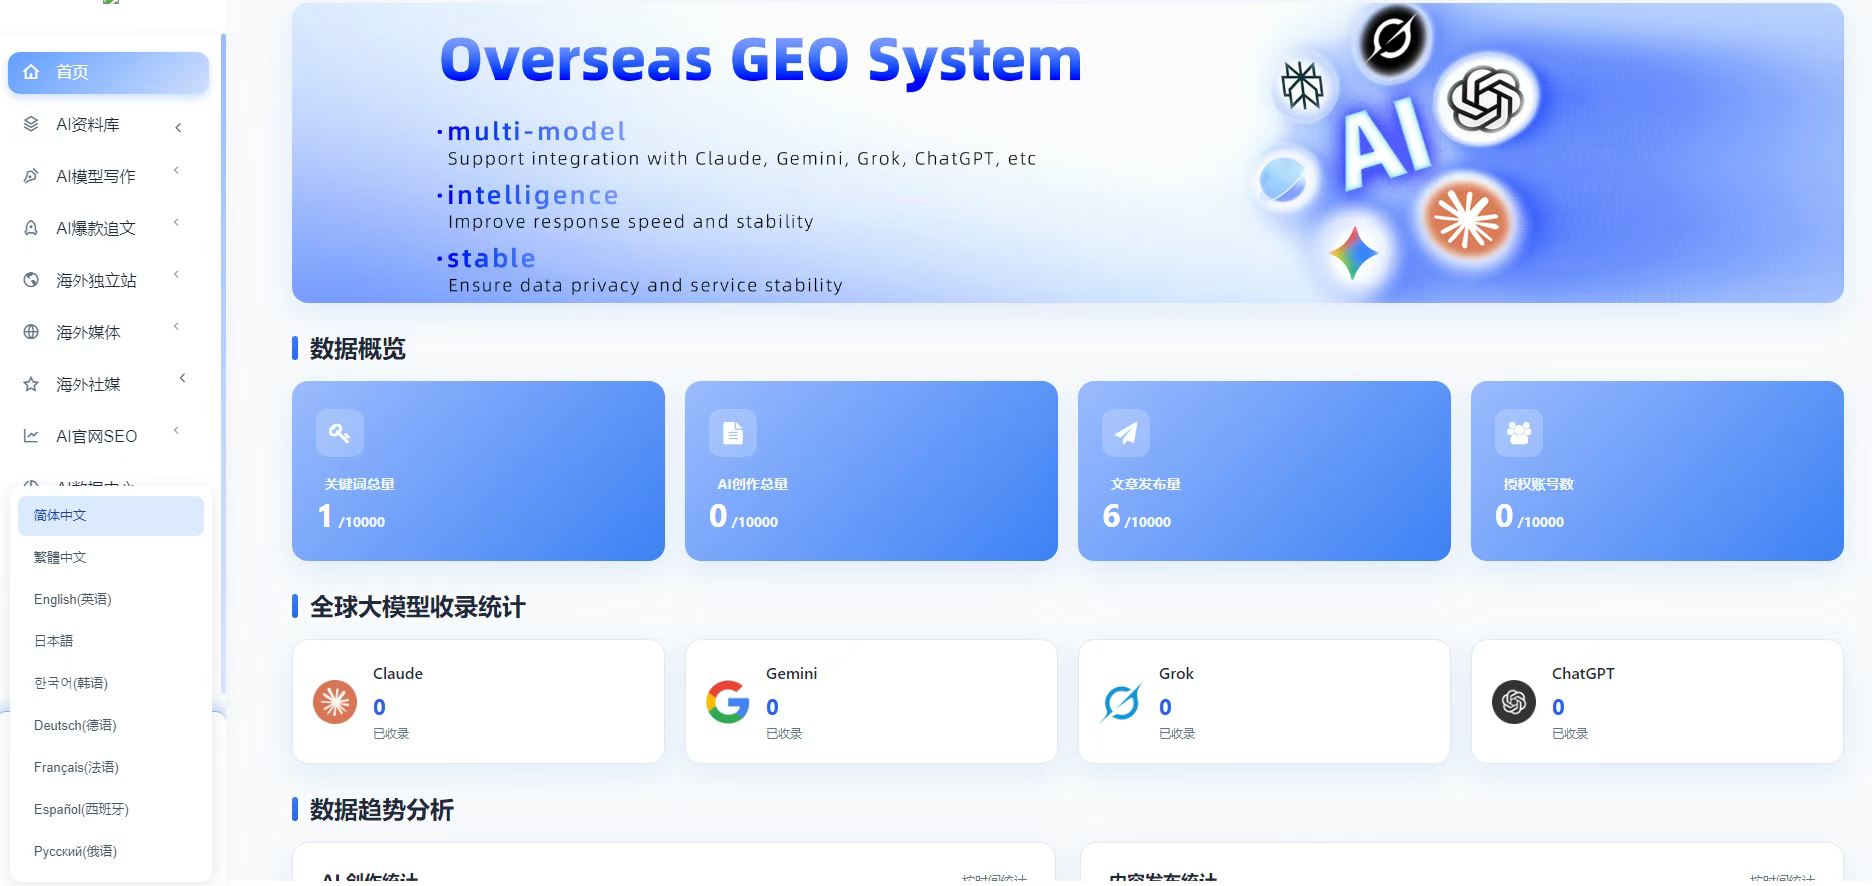Image resolution: width=1872 pixels, height=886 pixels.
Task: Open the AI模型写作 menu item
Action: pos(108,176)
